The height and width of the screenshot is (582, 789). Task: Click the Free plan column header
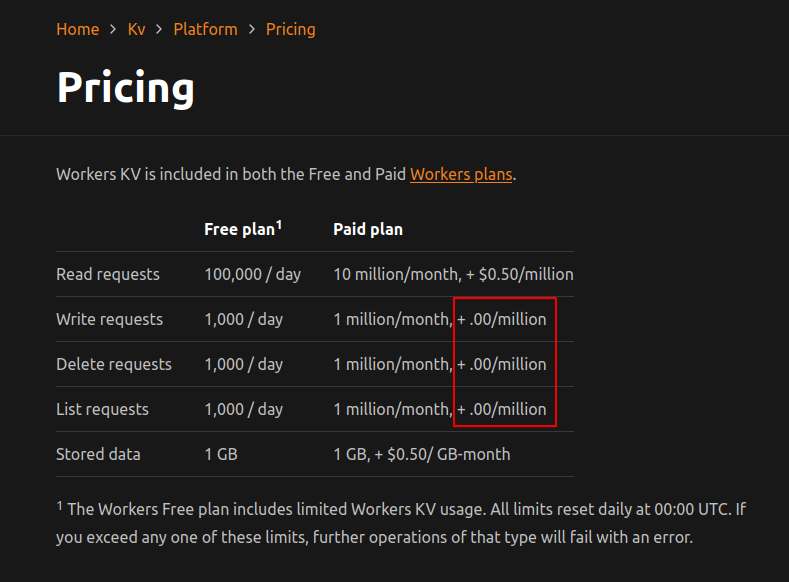(238, 229)
